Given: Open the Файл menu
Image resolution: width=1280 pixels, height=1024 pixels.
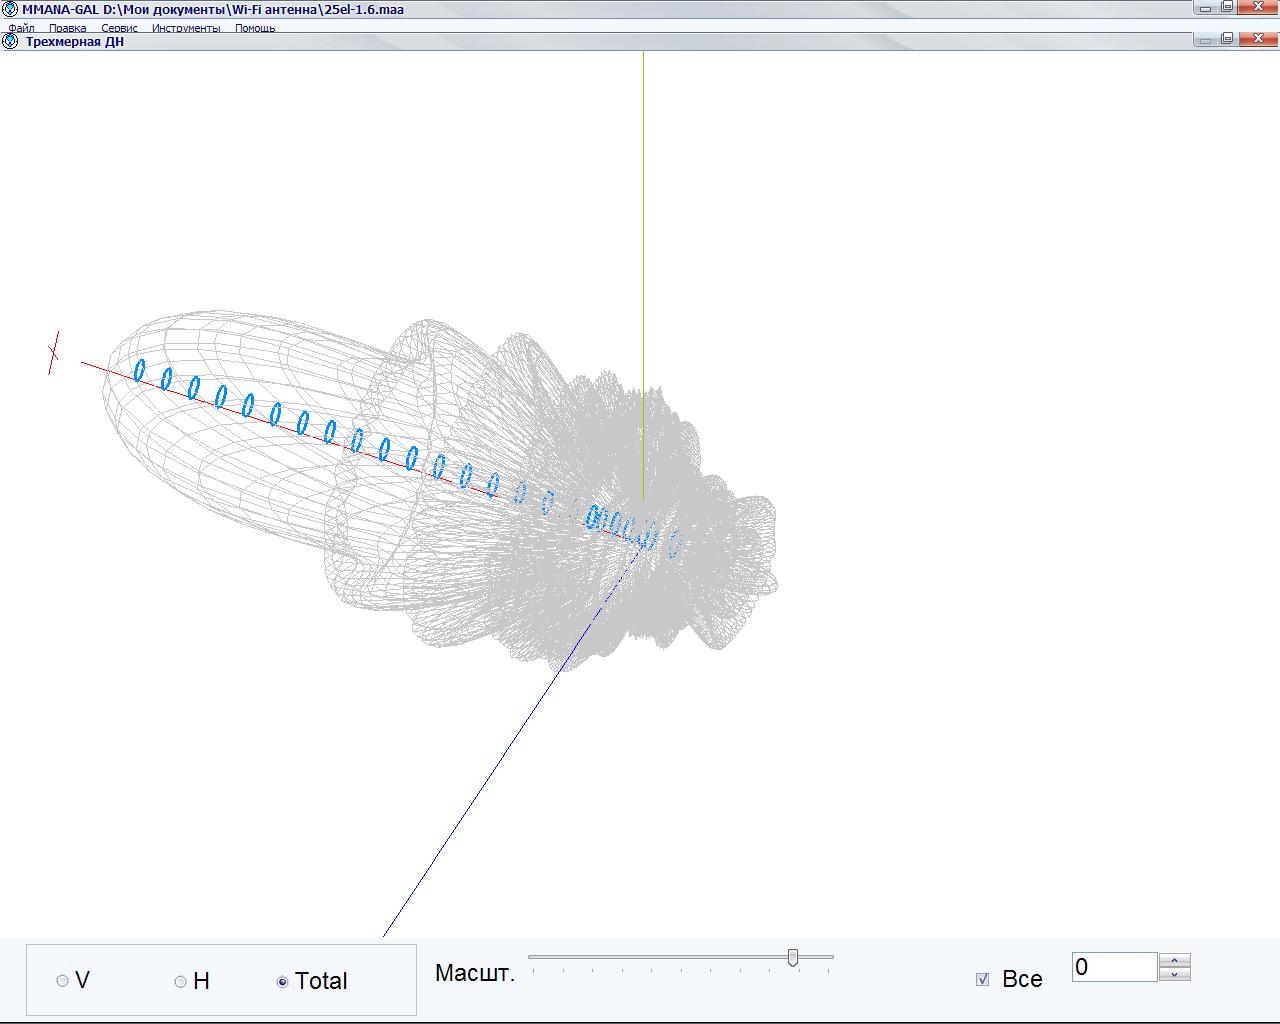Looking at the screenshot, I should tap(21, 28).
